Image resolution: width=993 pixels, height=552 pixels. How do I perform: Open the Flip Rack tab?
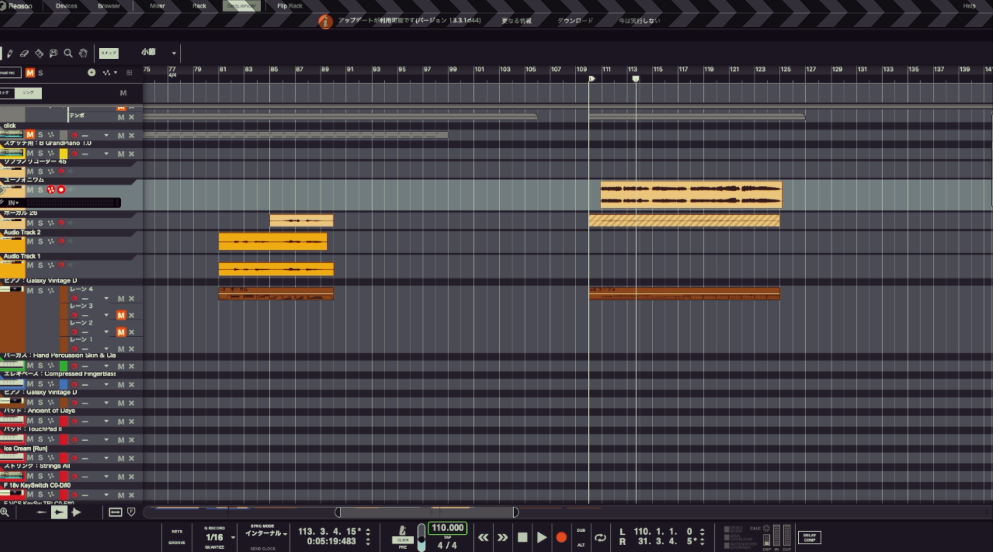289,5
